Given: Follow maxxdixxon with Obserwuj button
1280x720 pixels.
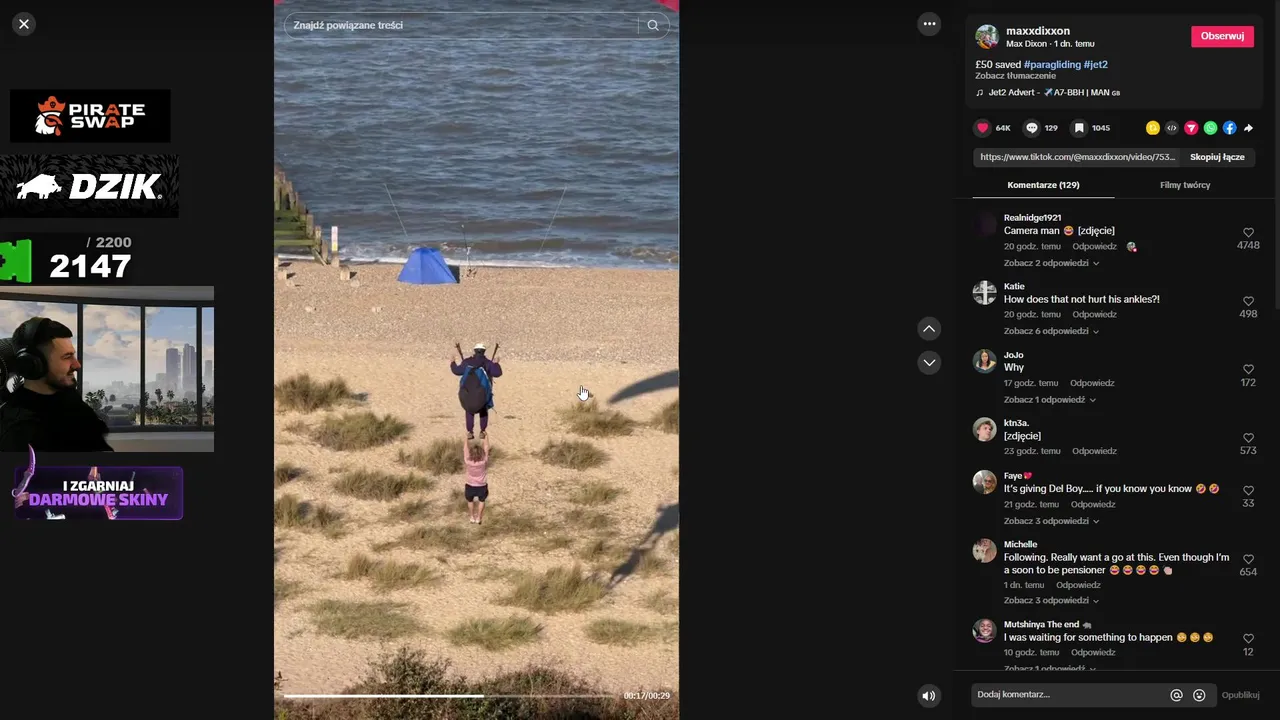Looking at the screenshot, I should [x=1222, y=36].
